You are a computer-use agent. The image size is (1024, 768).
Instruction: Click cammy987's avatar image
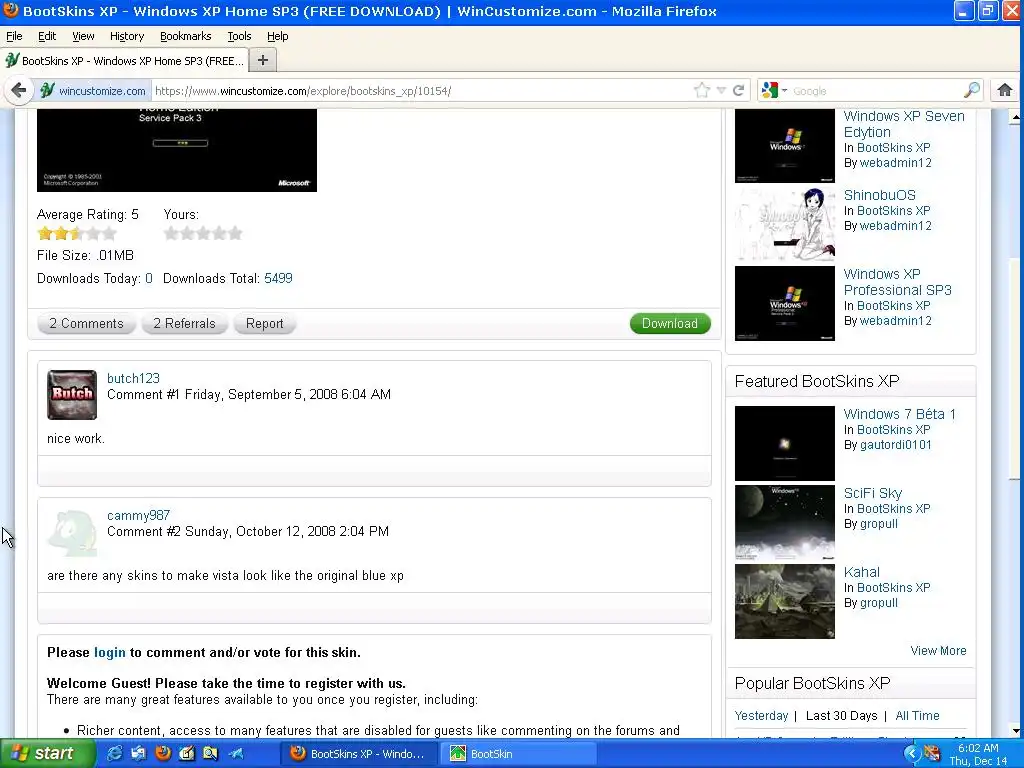[72, 532]
